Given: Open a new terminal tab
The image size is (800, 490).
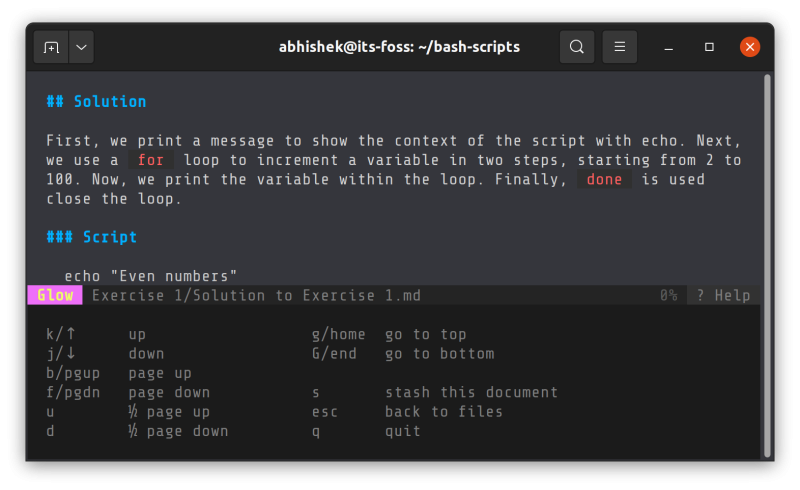Looking at the screenshot, I should (51, 47).
